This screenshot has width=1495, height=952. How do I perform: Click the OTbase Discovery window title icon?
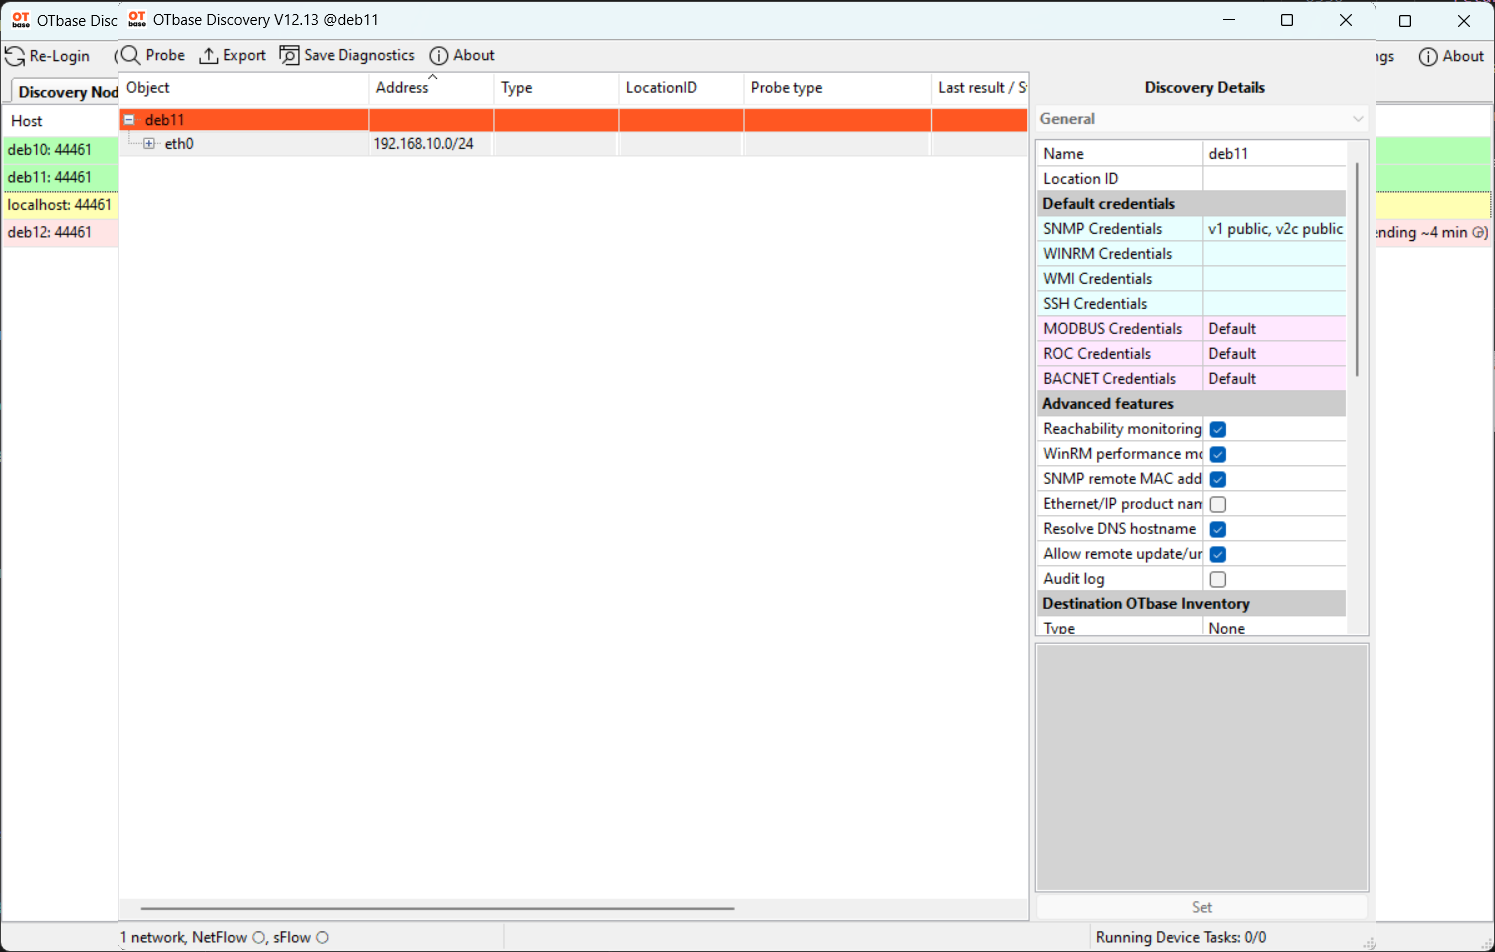click(x=137, y=19)
